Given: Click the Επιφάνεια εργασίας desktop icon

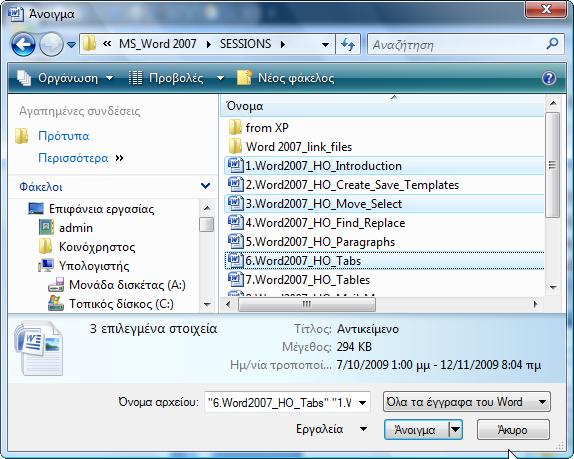Looking at the screenshot, I should click(x=36, y=209).
